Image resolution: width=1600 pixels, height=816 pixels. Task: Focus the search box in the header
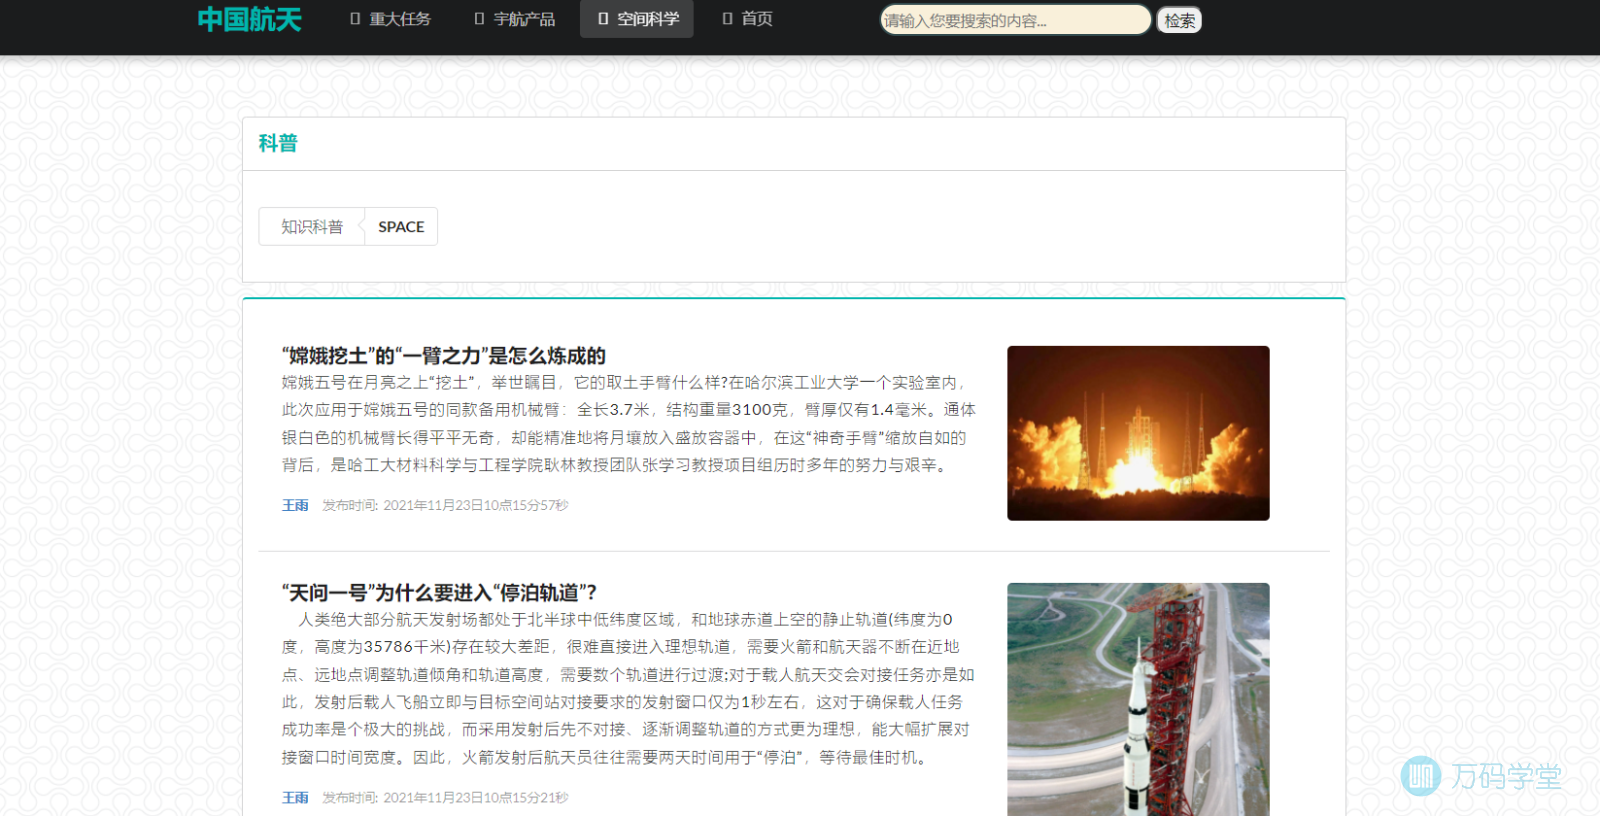click(1014, 20)
